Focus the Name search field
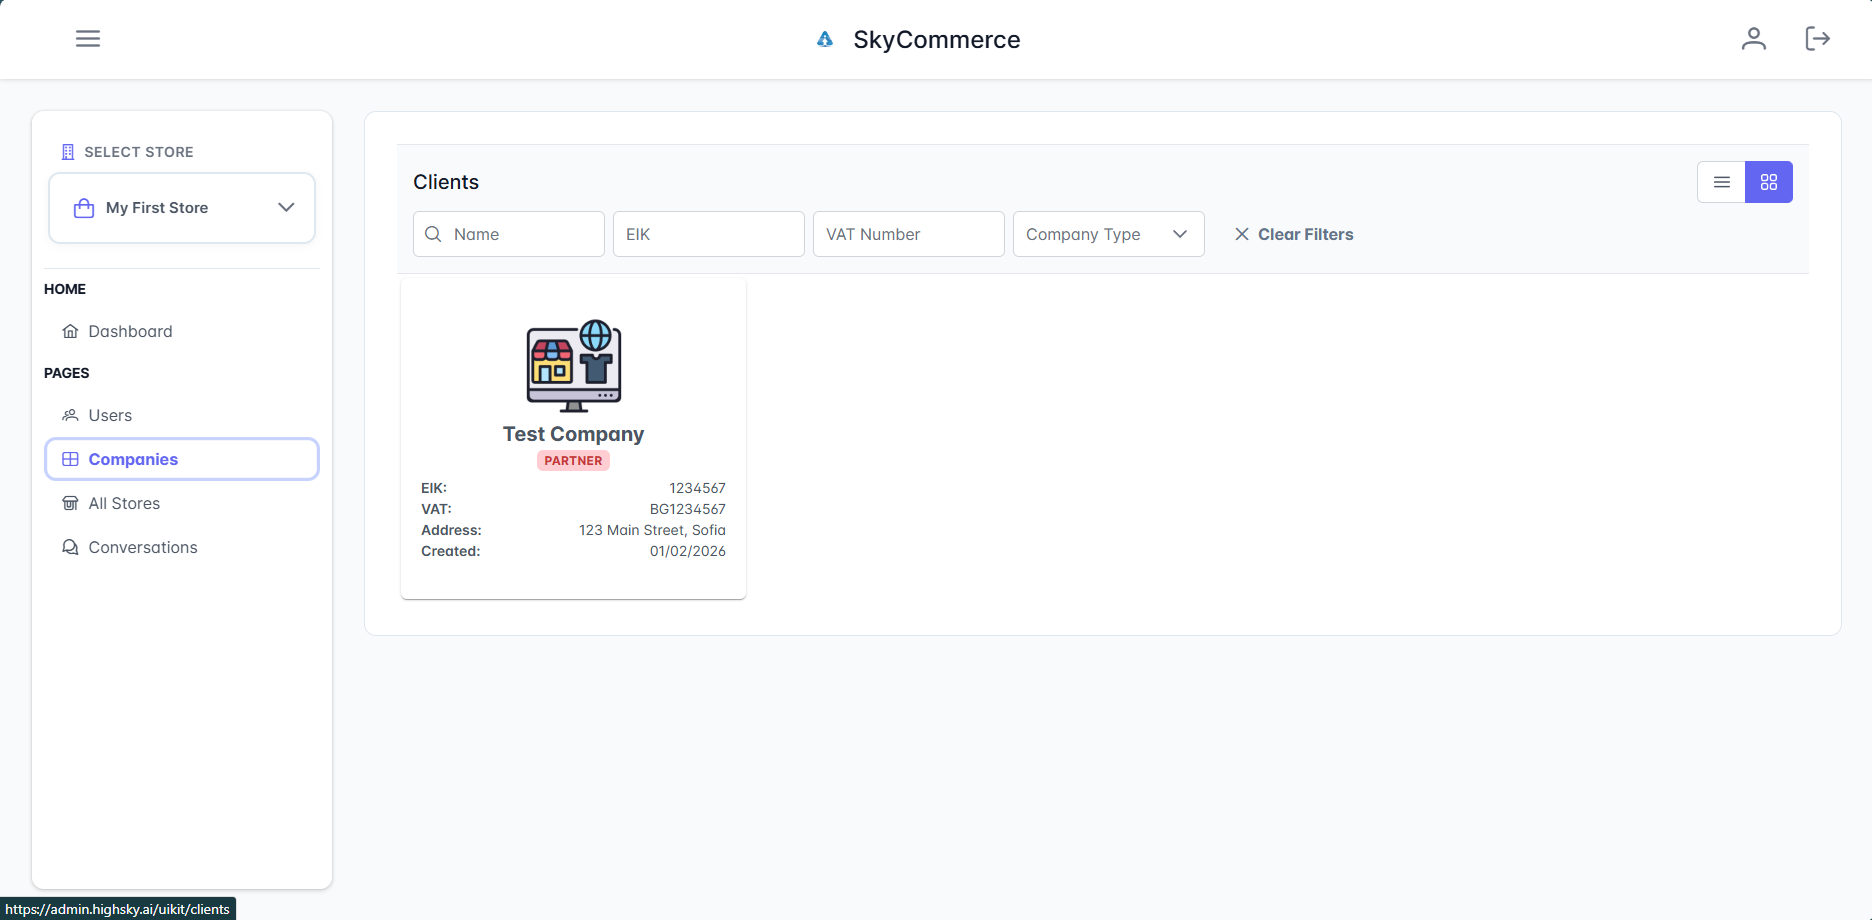 (x=508, y=234)
